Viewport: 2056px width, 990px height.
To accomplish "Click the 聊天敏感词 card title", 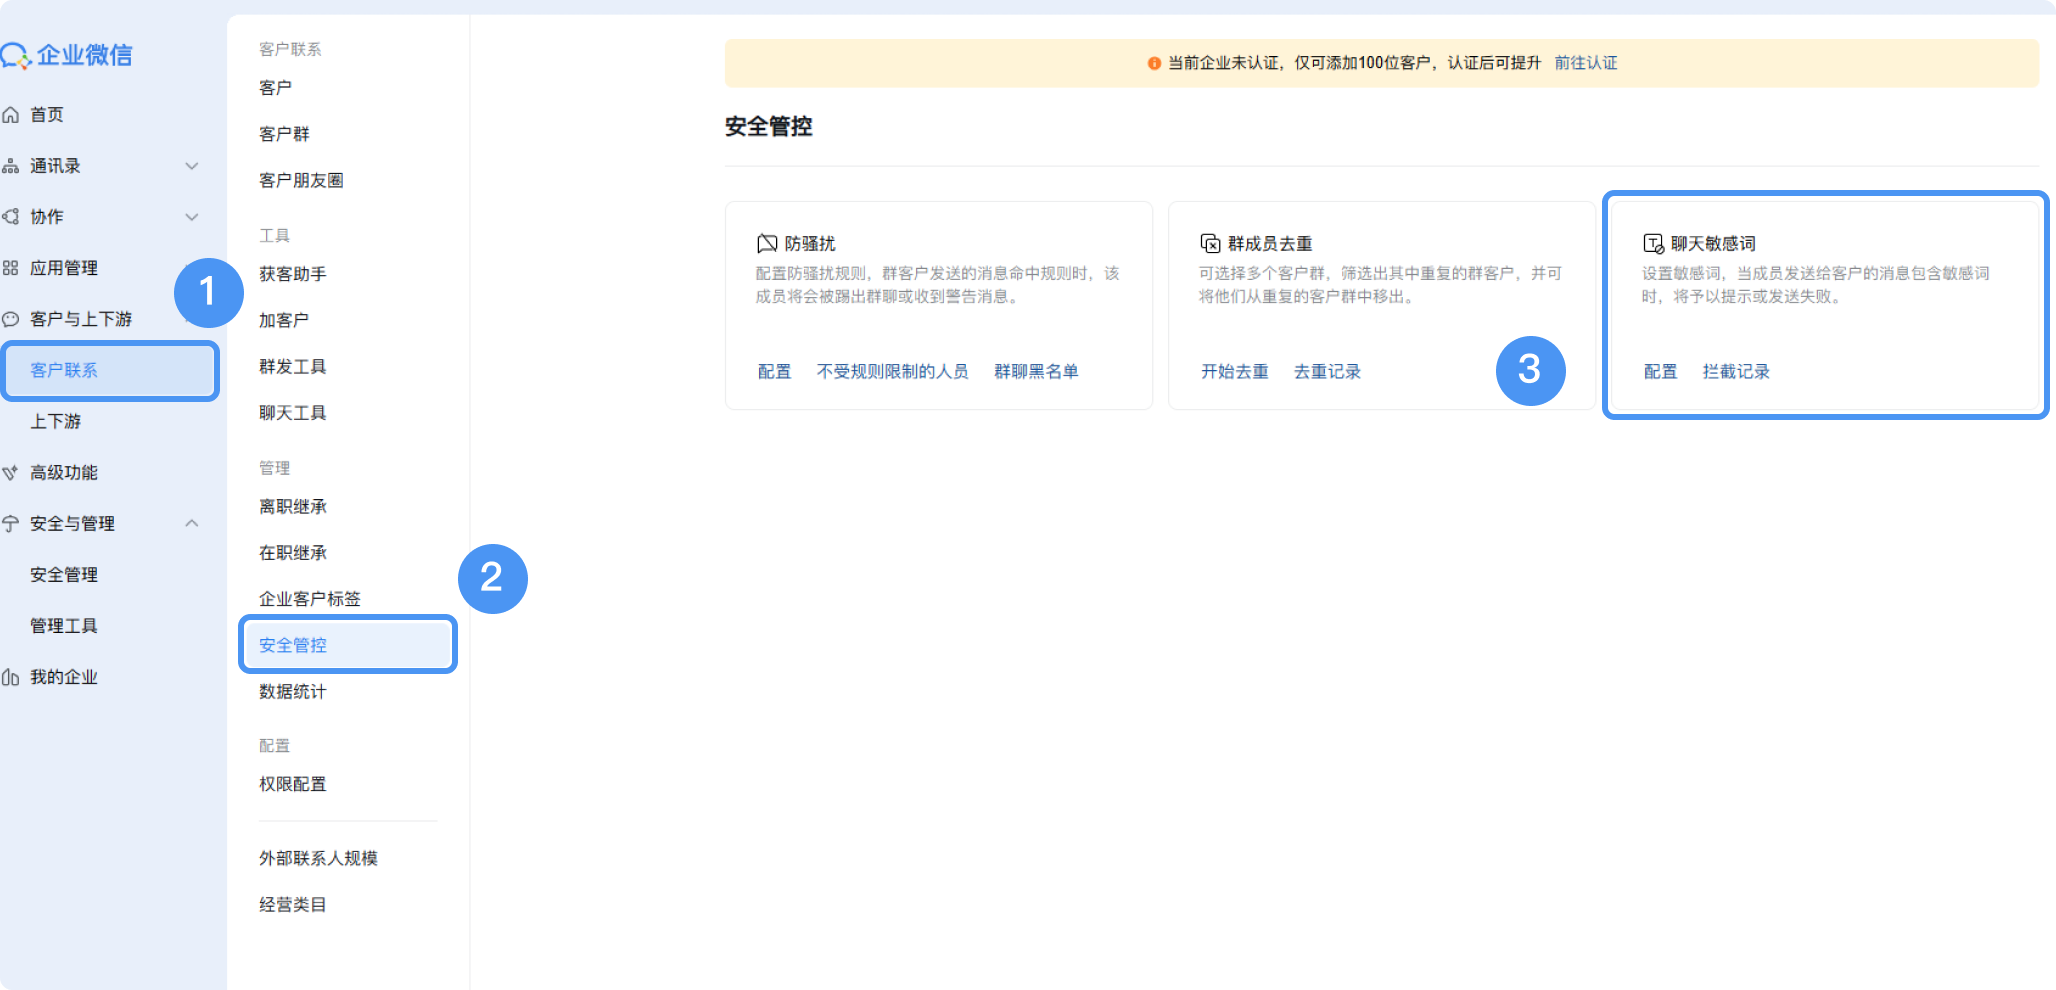I will pyautogui.click(x=1713, y=244).
